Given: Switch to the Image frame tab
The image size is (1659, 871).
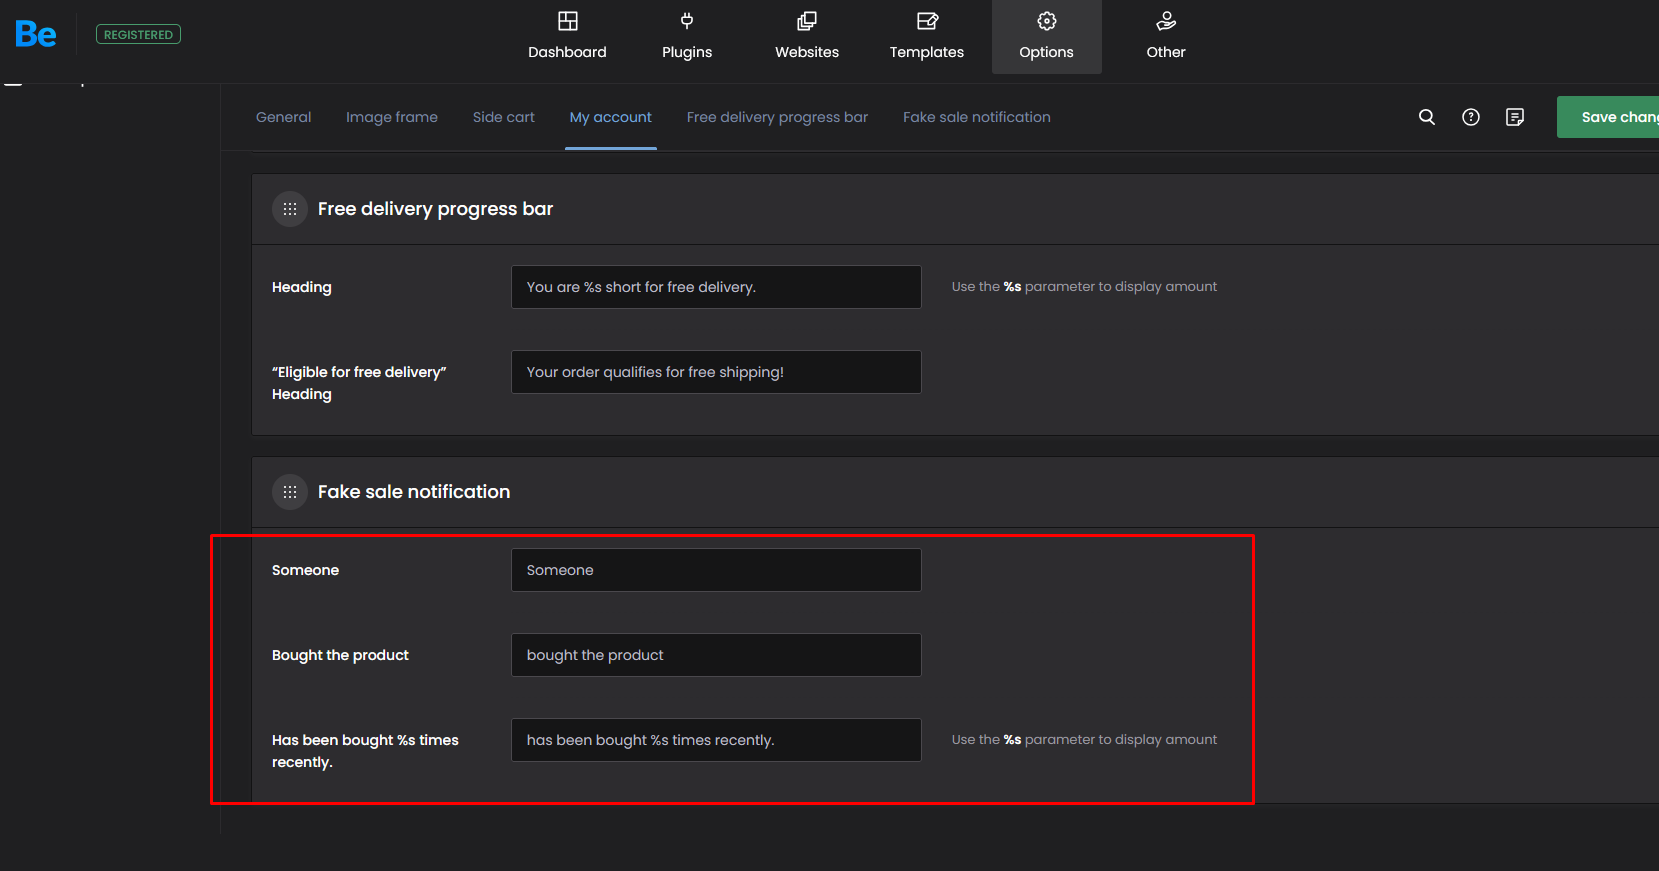Looking at the screenshot, I should [x=392, y=117].
